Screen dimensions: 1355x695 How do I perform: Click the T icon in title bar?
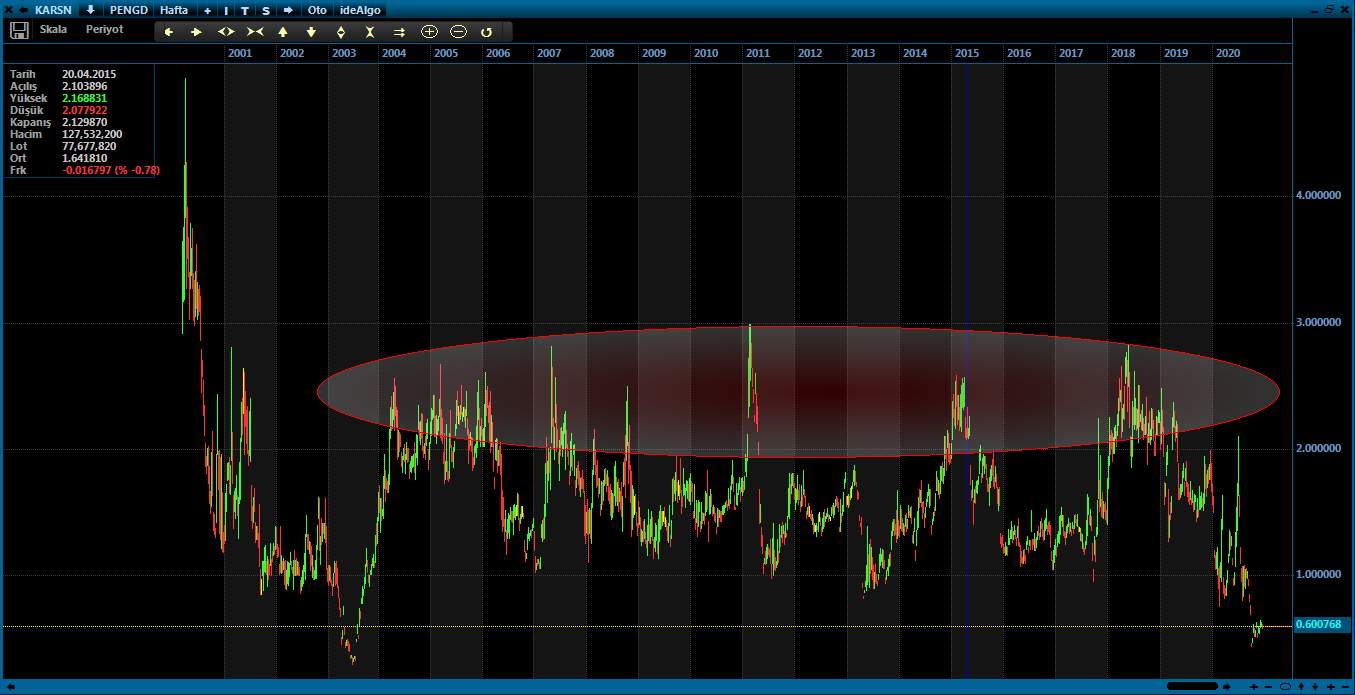[245, 10]
